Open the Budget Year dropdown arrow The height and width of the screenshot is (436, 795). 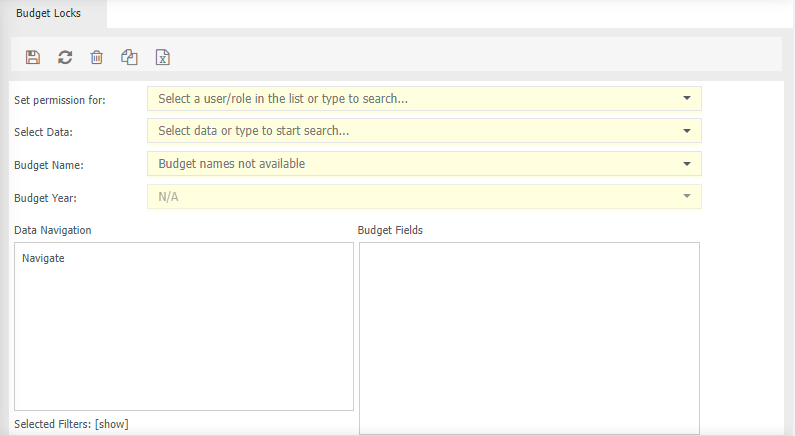tap(686, 196)
